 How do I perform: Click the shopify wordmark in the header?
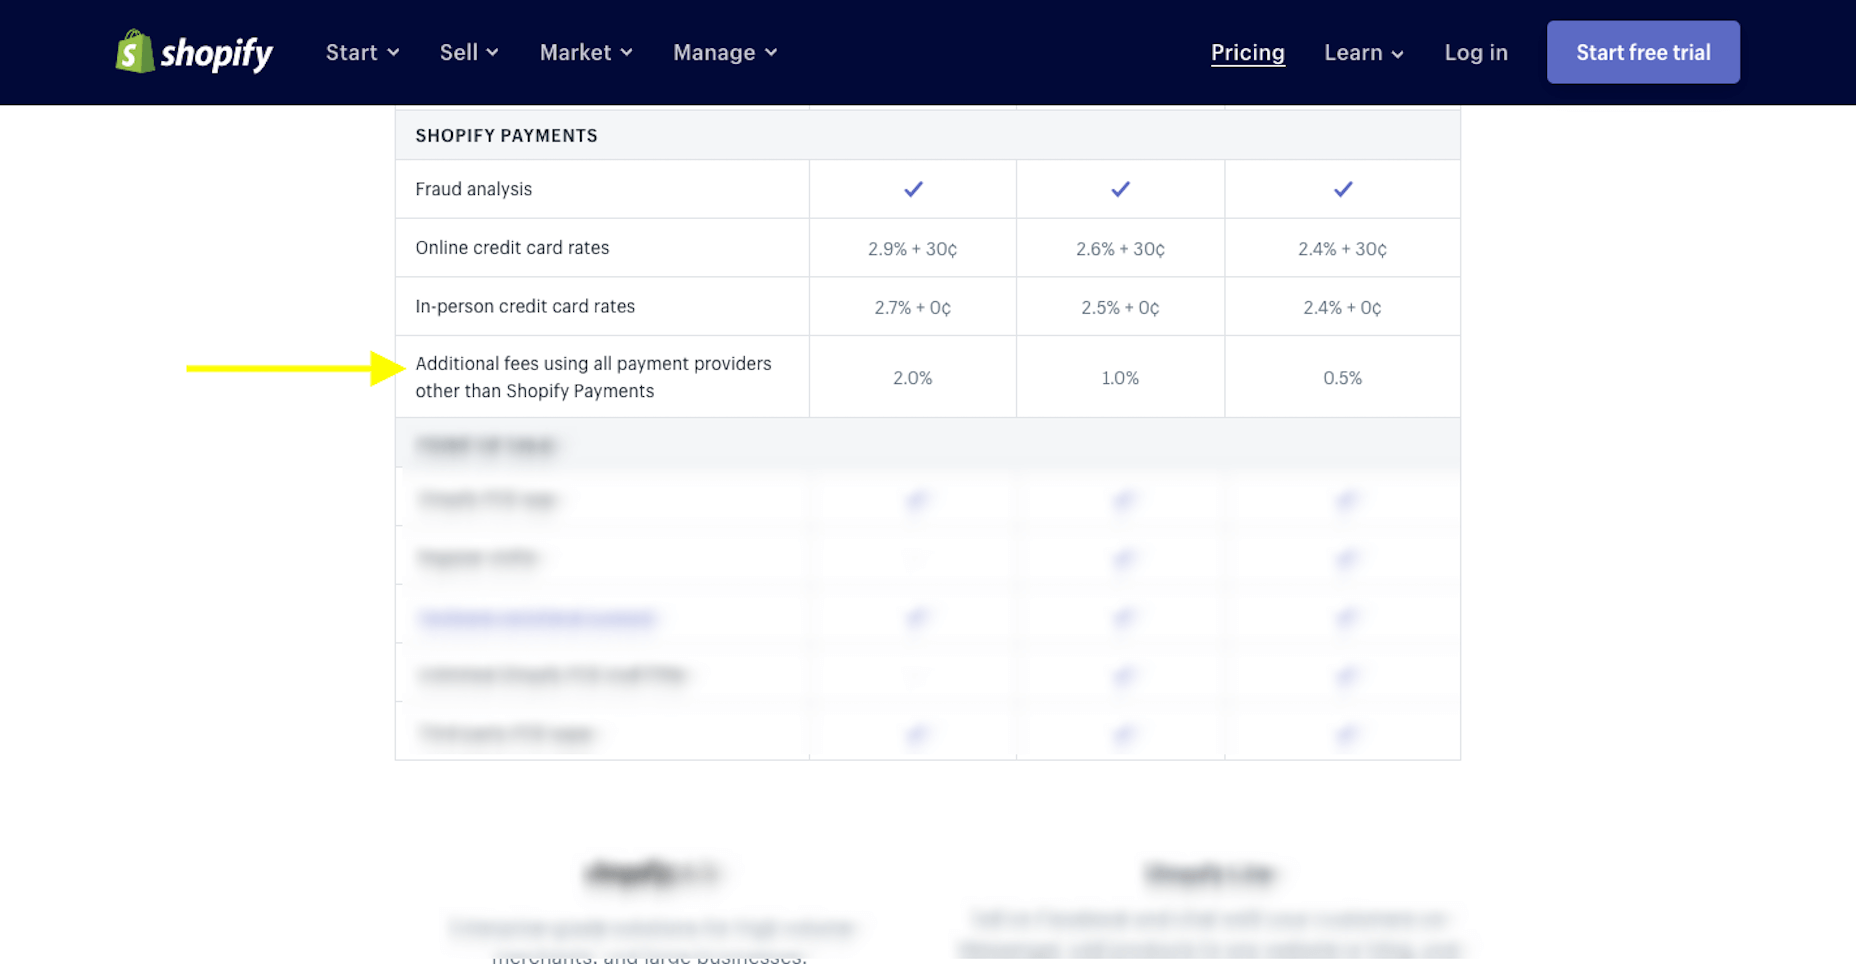click(x=216, y=53)
